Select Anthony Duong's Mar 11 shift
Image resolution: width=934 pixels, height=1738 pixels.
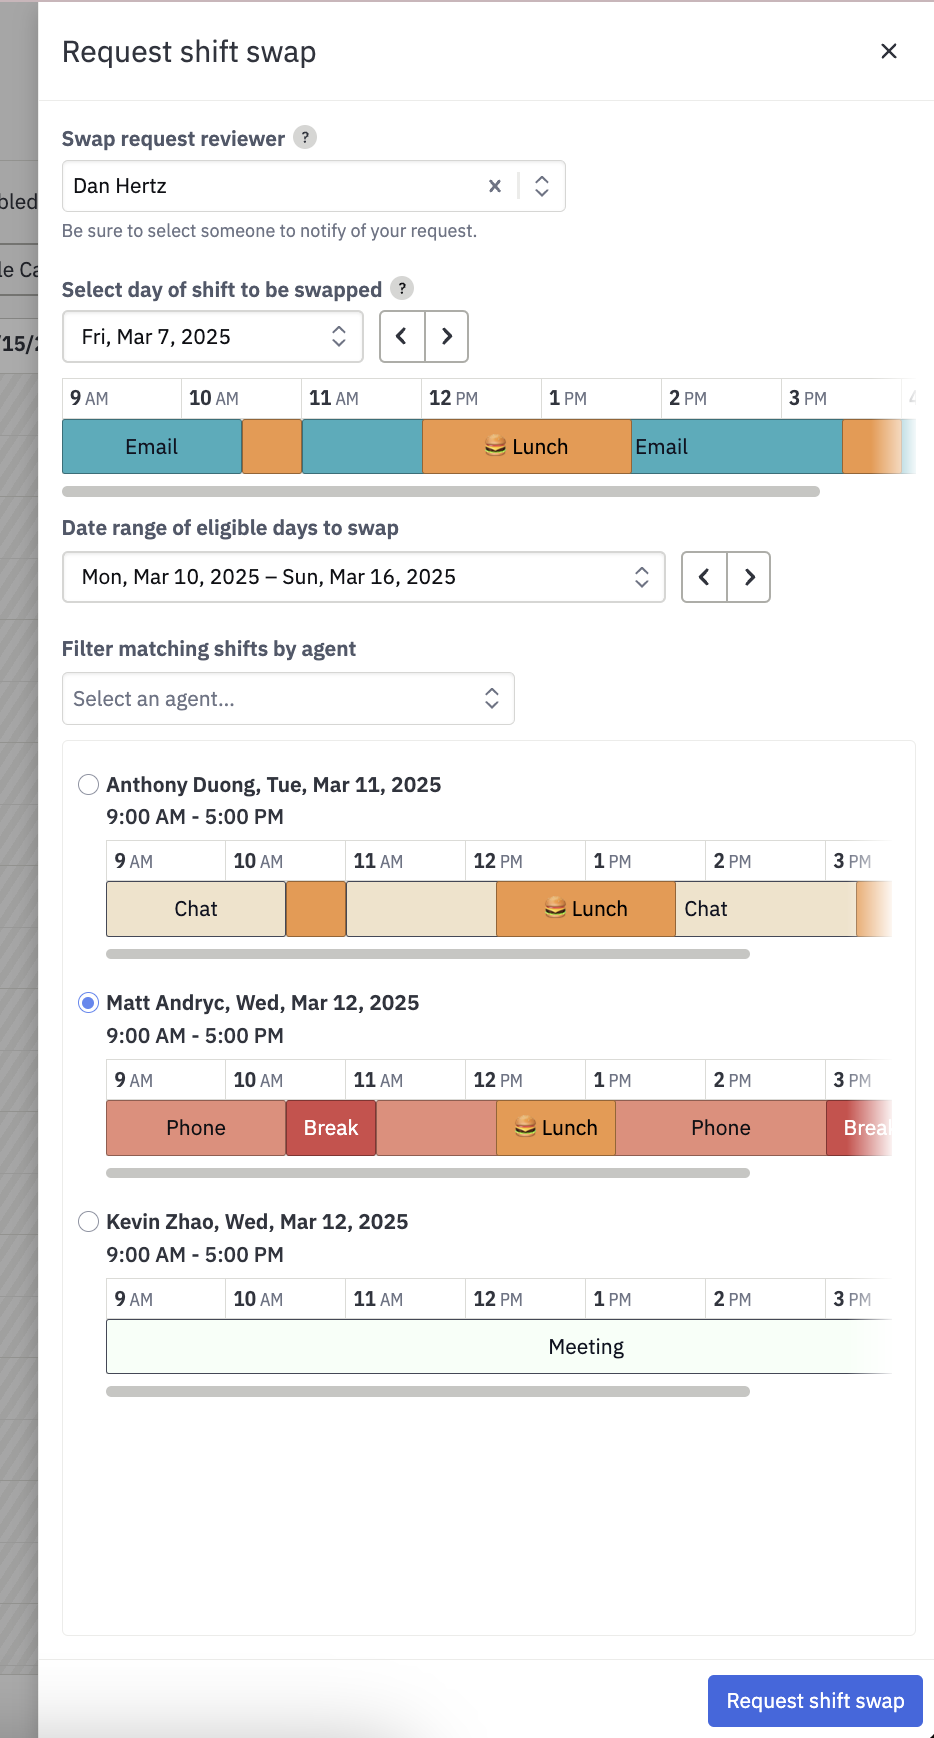88,784
